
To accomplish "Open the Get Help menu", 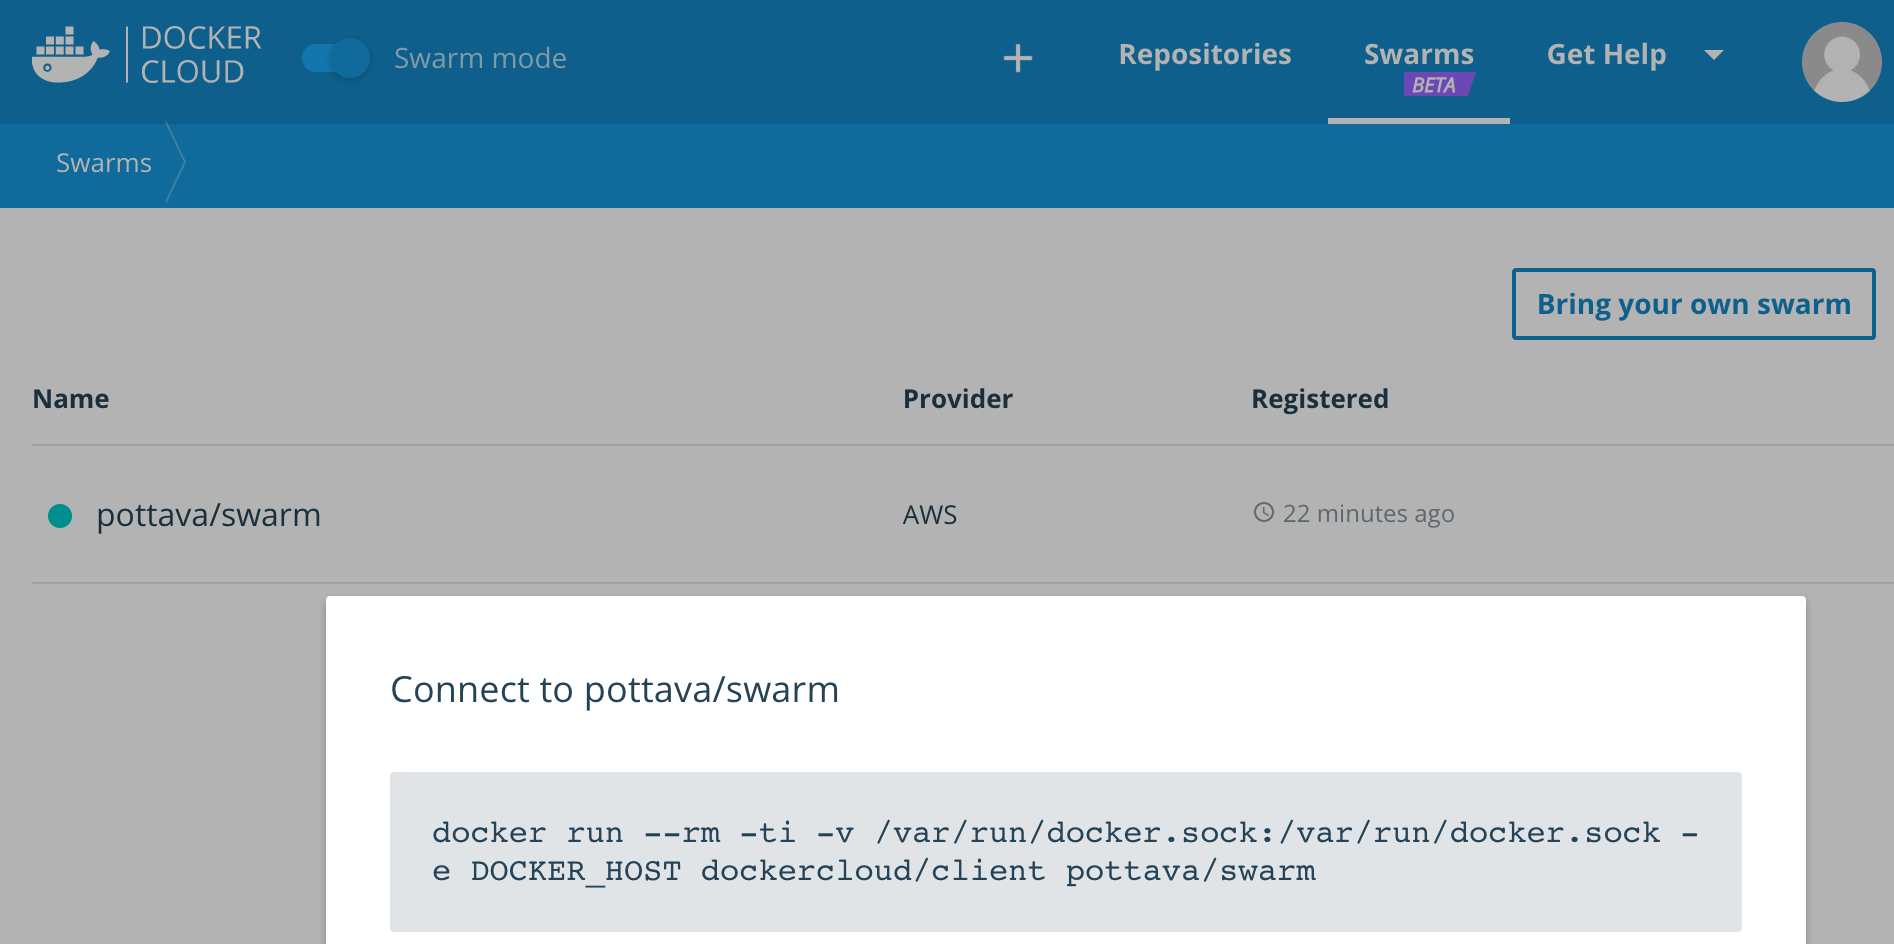I will coord(1606,54).
